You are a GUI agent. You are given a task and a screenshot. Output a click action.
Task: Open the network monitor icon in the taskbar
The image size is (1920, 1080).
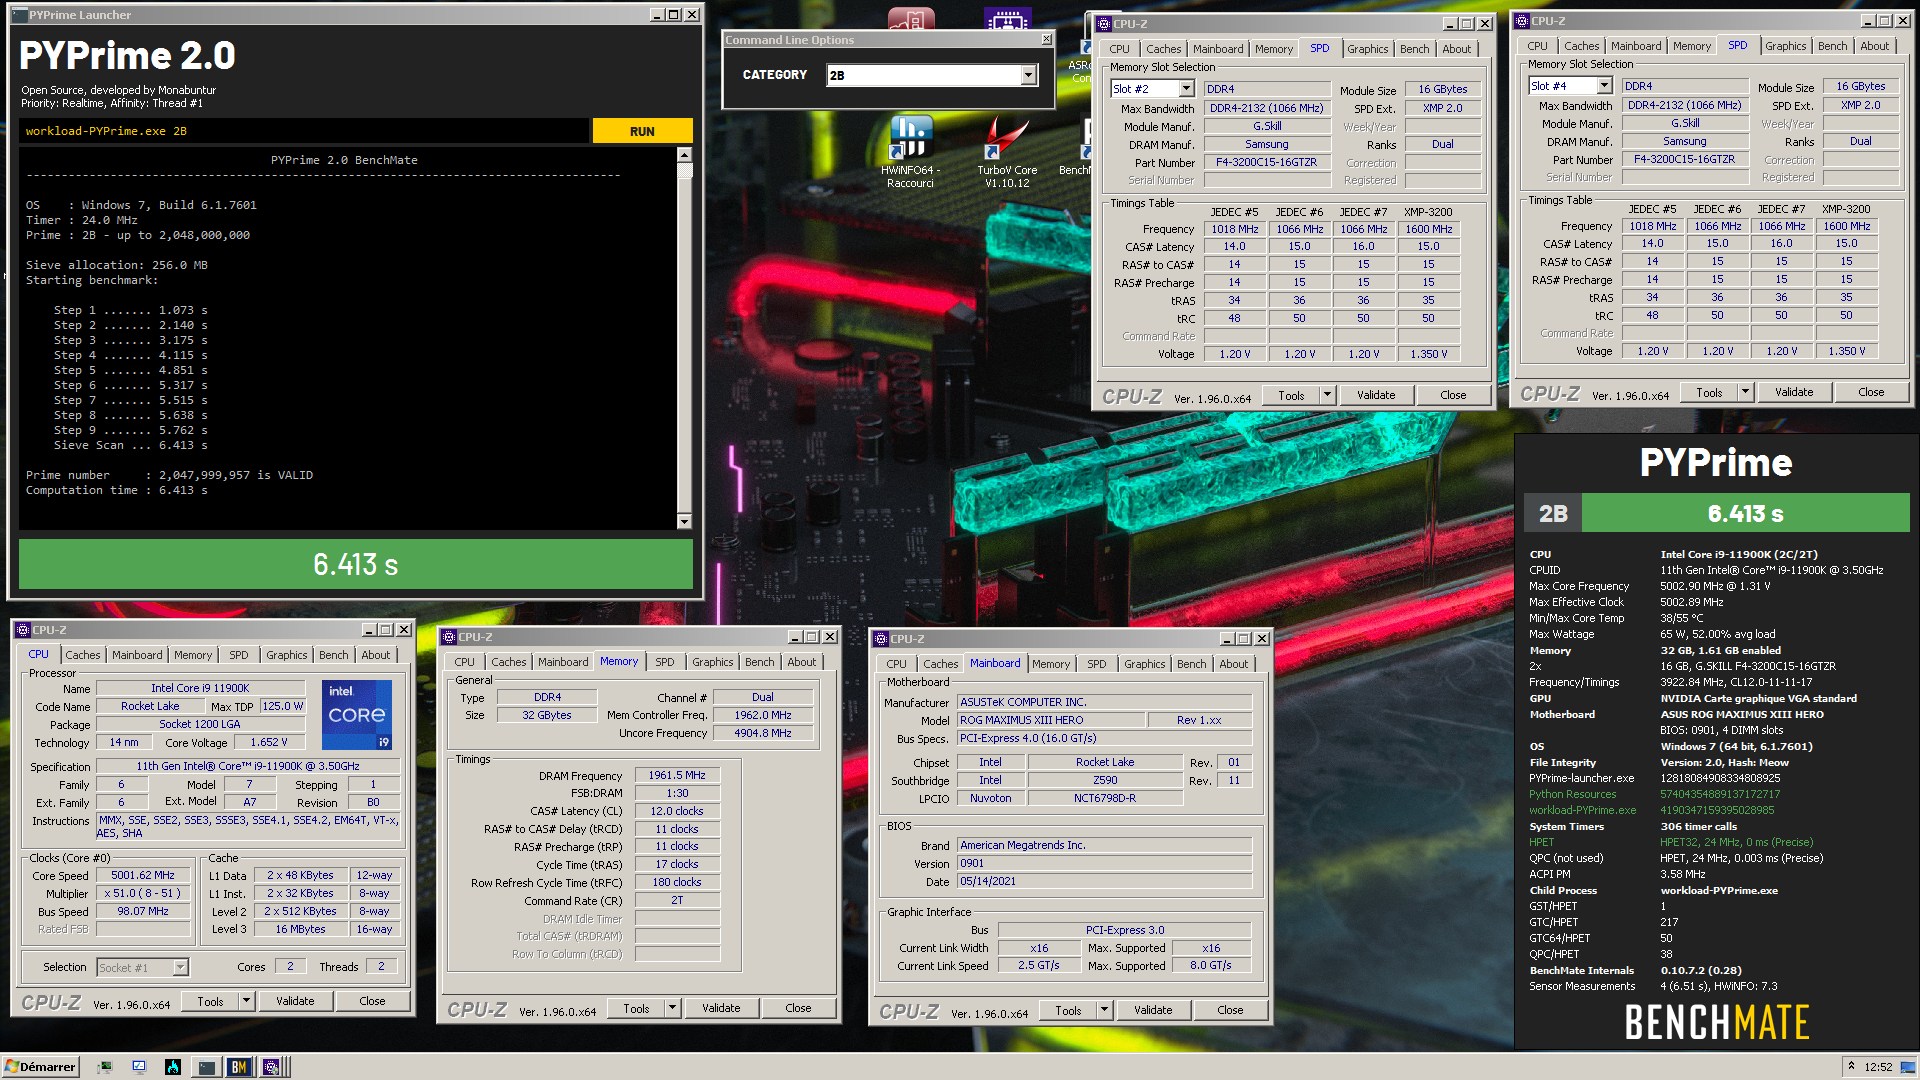tap(104, 1067)
